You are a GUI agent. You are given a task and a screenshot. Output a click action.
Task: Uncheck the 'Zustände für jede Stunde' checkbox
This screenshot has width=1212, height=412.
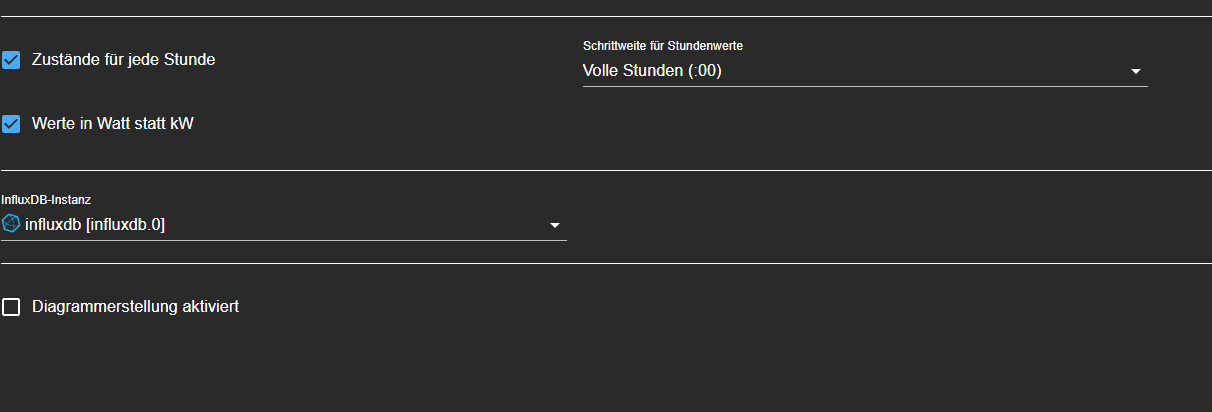(11, 60)
